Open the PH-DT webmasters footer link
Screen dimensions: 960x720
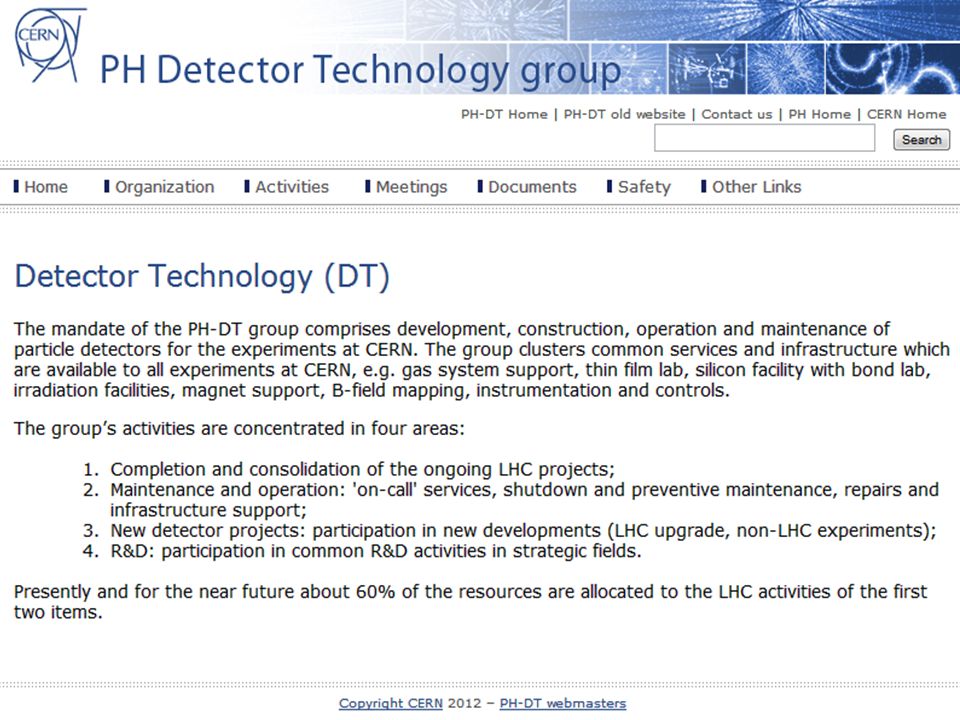563,703
